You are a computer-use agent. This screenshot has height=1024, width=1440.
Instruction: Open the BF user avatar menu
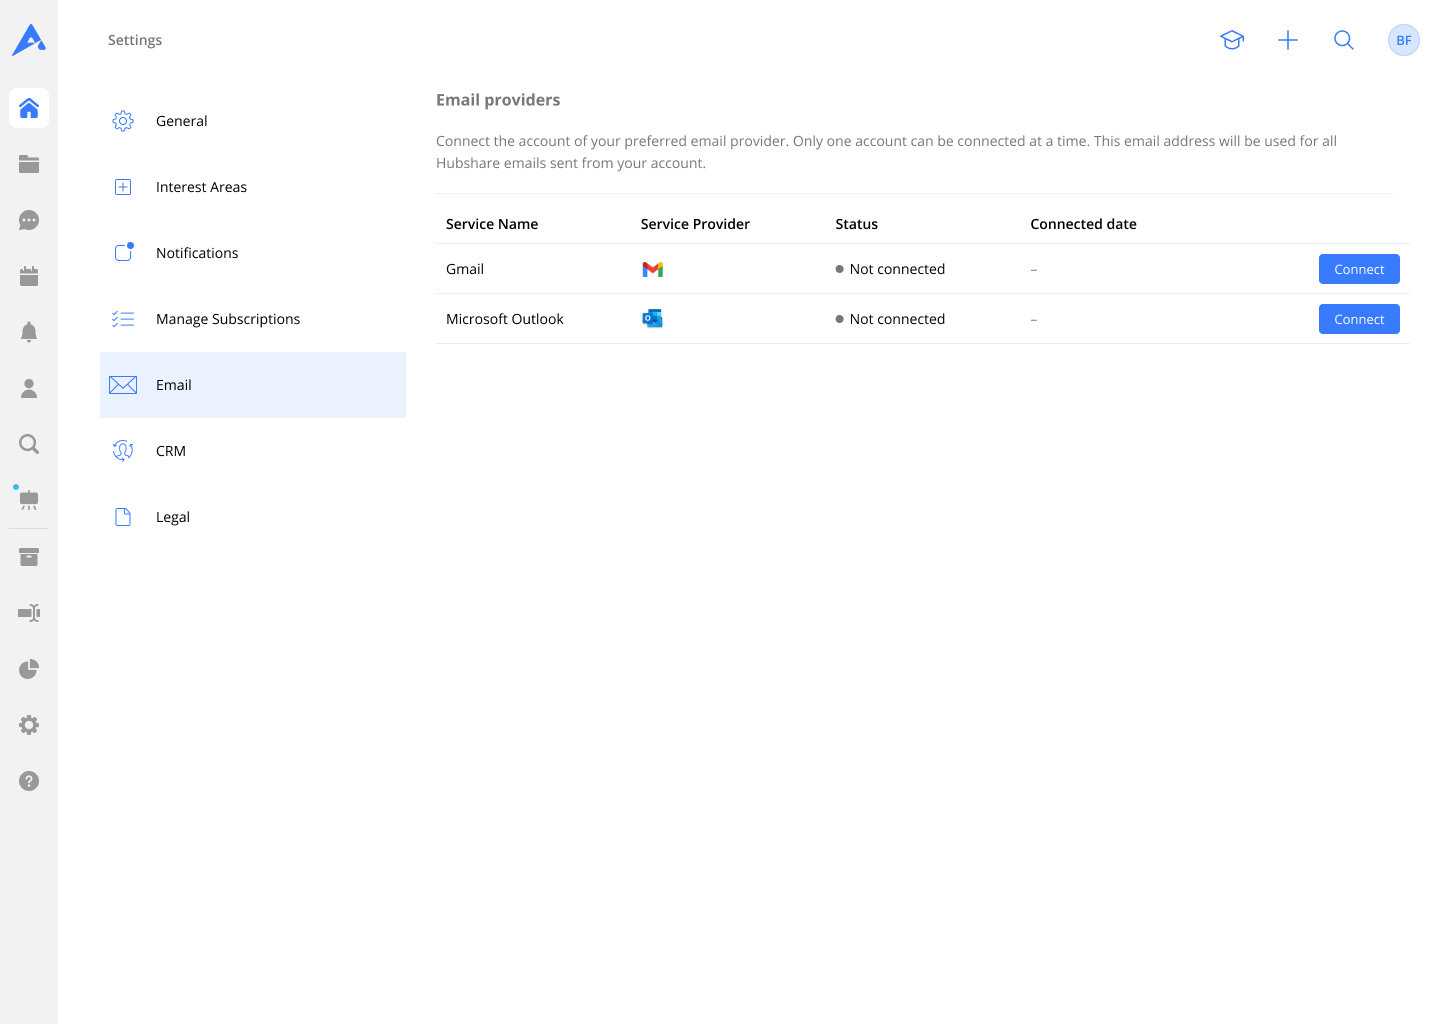[1403, 40]
